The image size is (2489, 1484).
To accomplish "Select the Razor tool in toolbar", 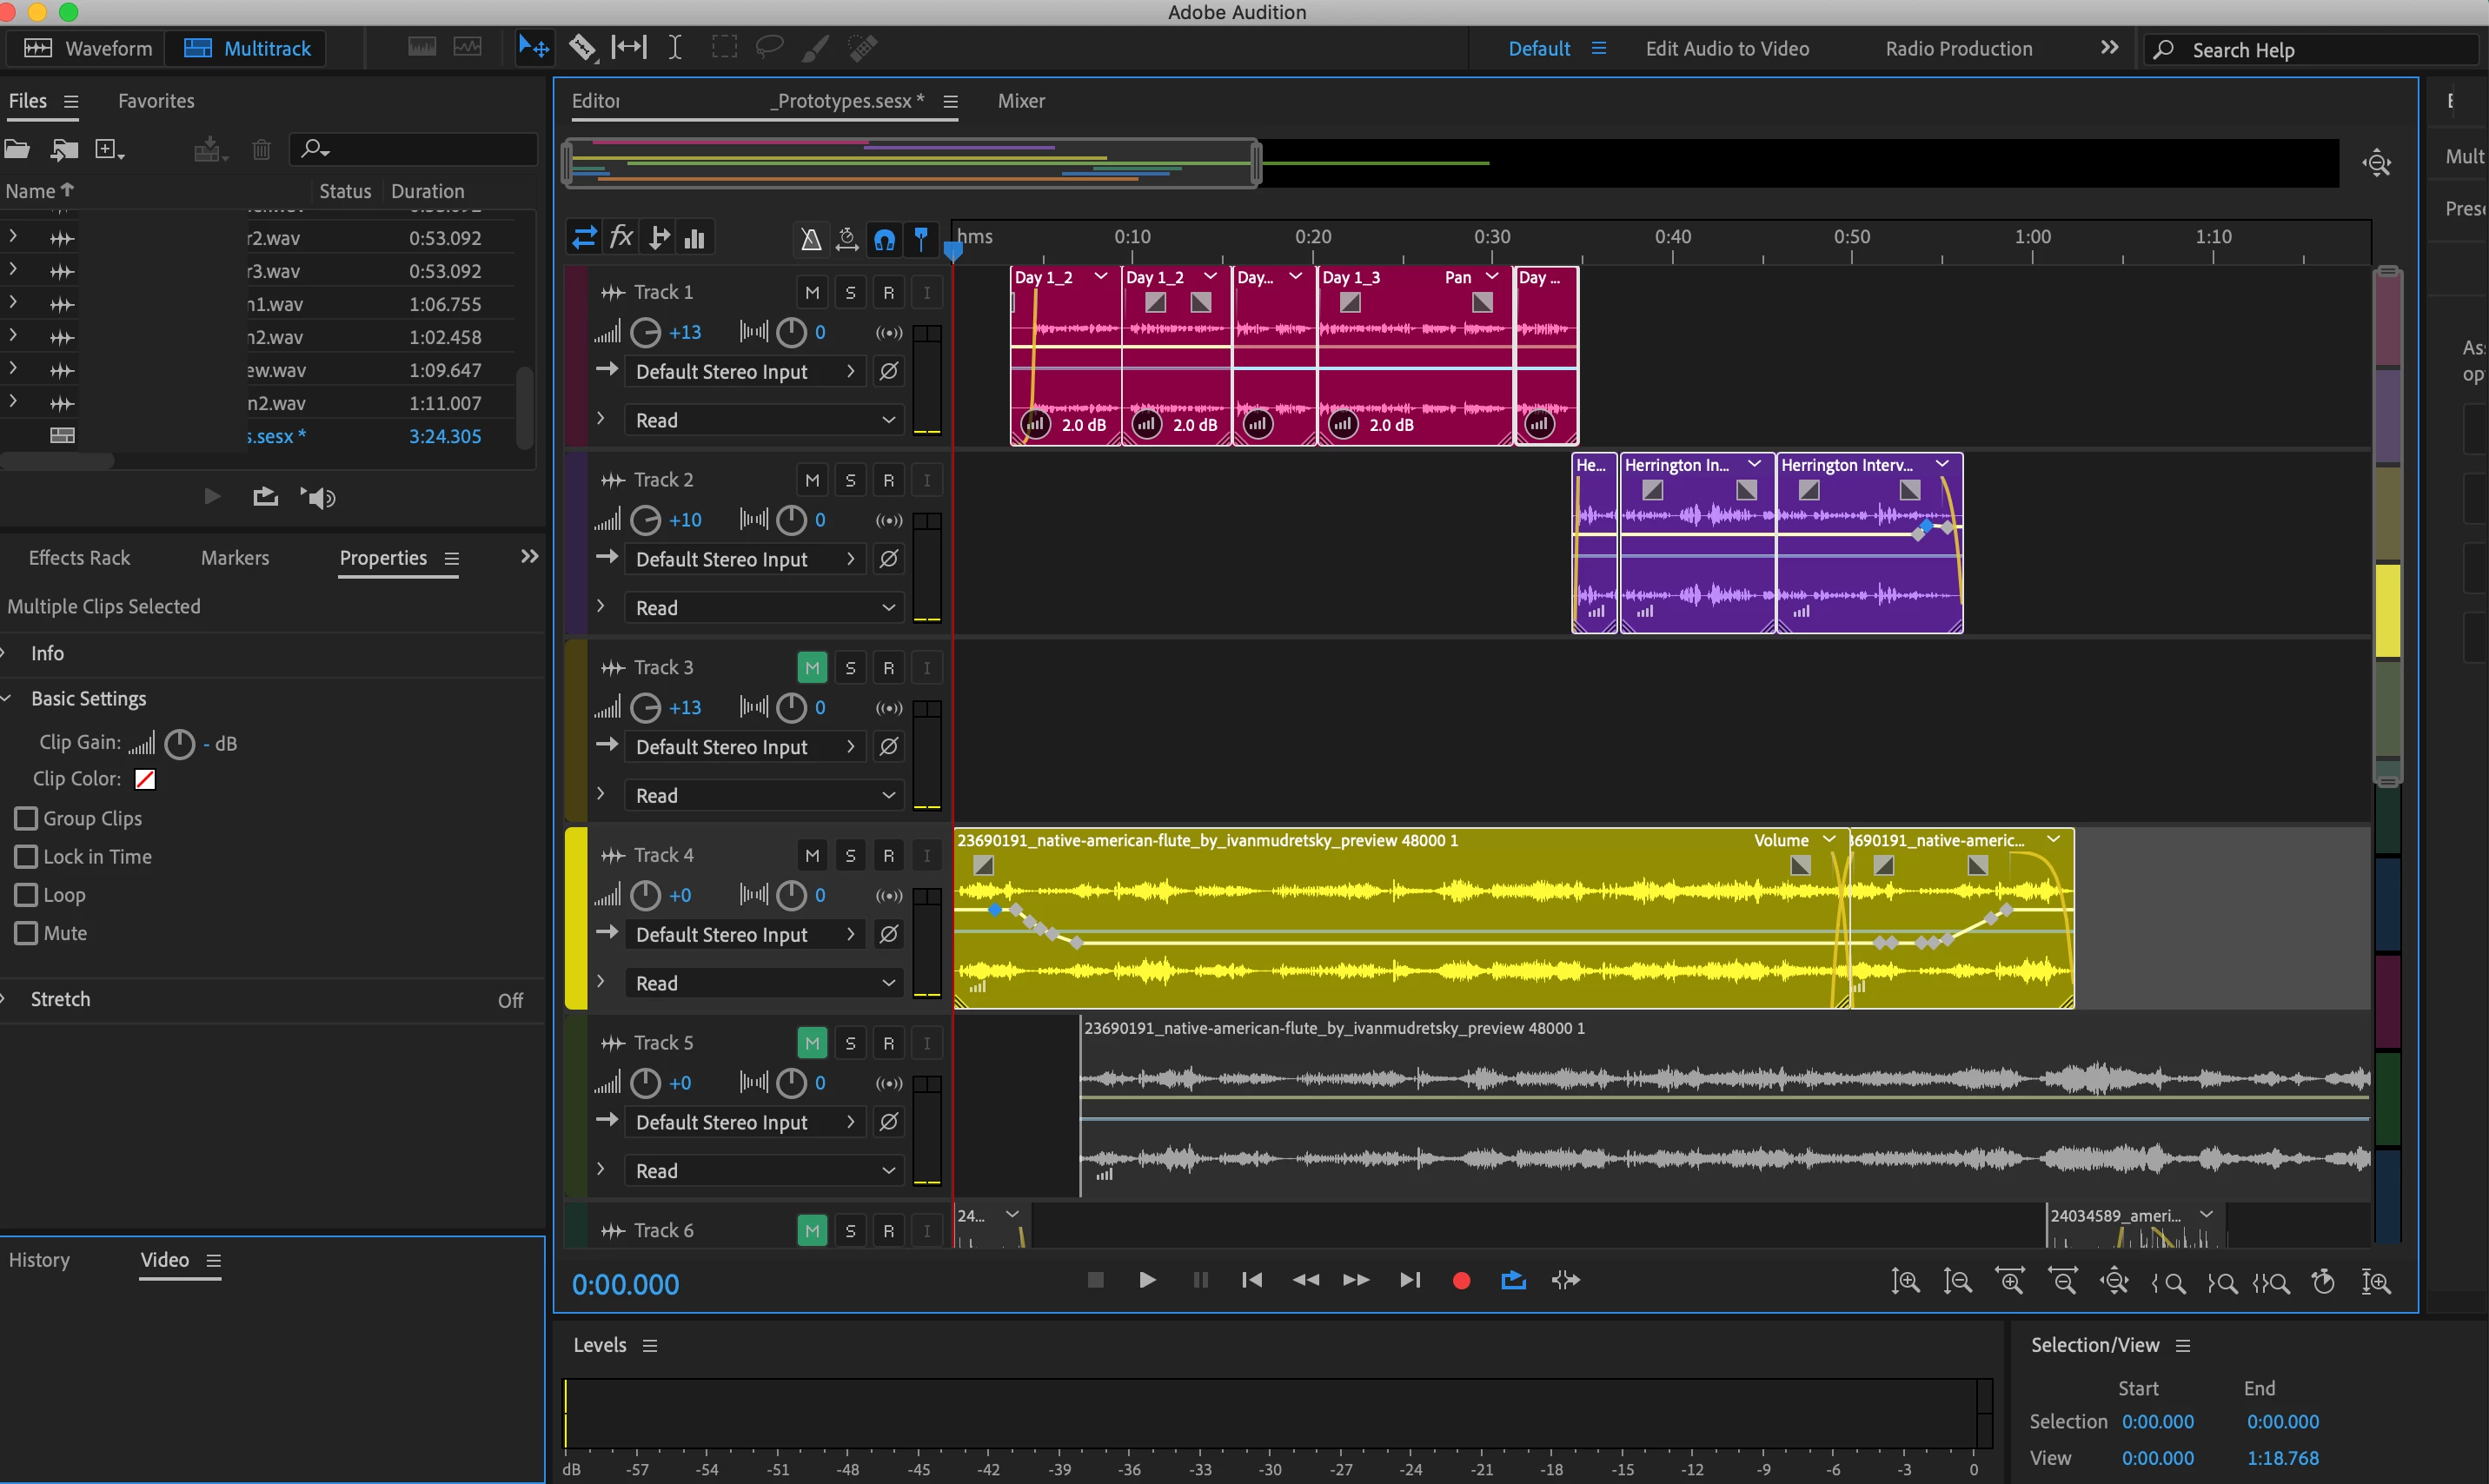I will point(582,47).
